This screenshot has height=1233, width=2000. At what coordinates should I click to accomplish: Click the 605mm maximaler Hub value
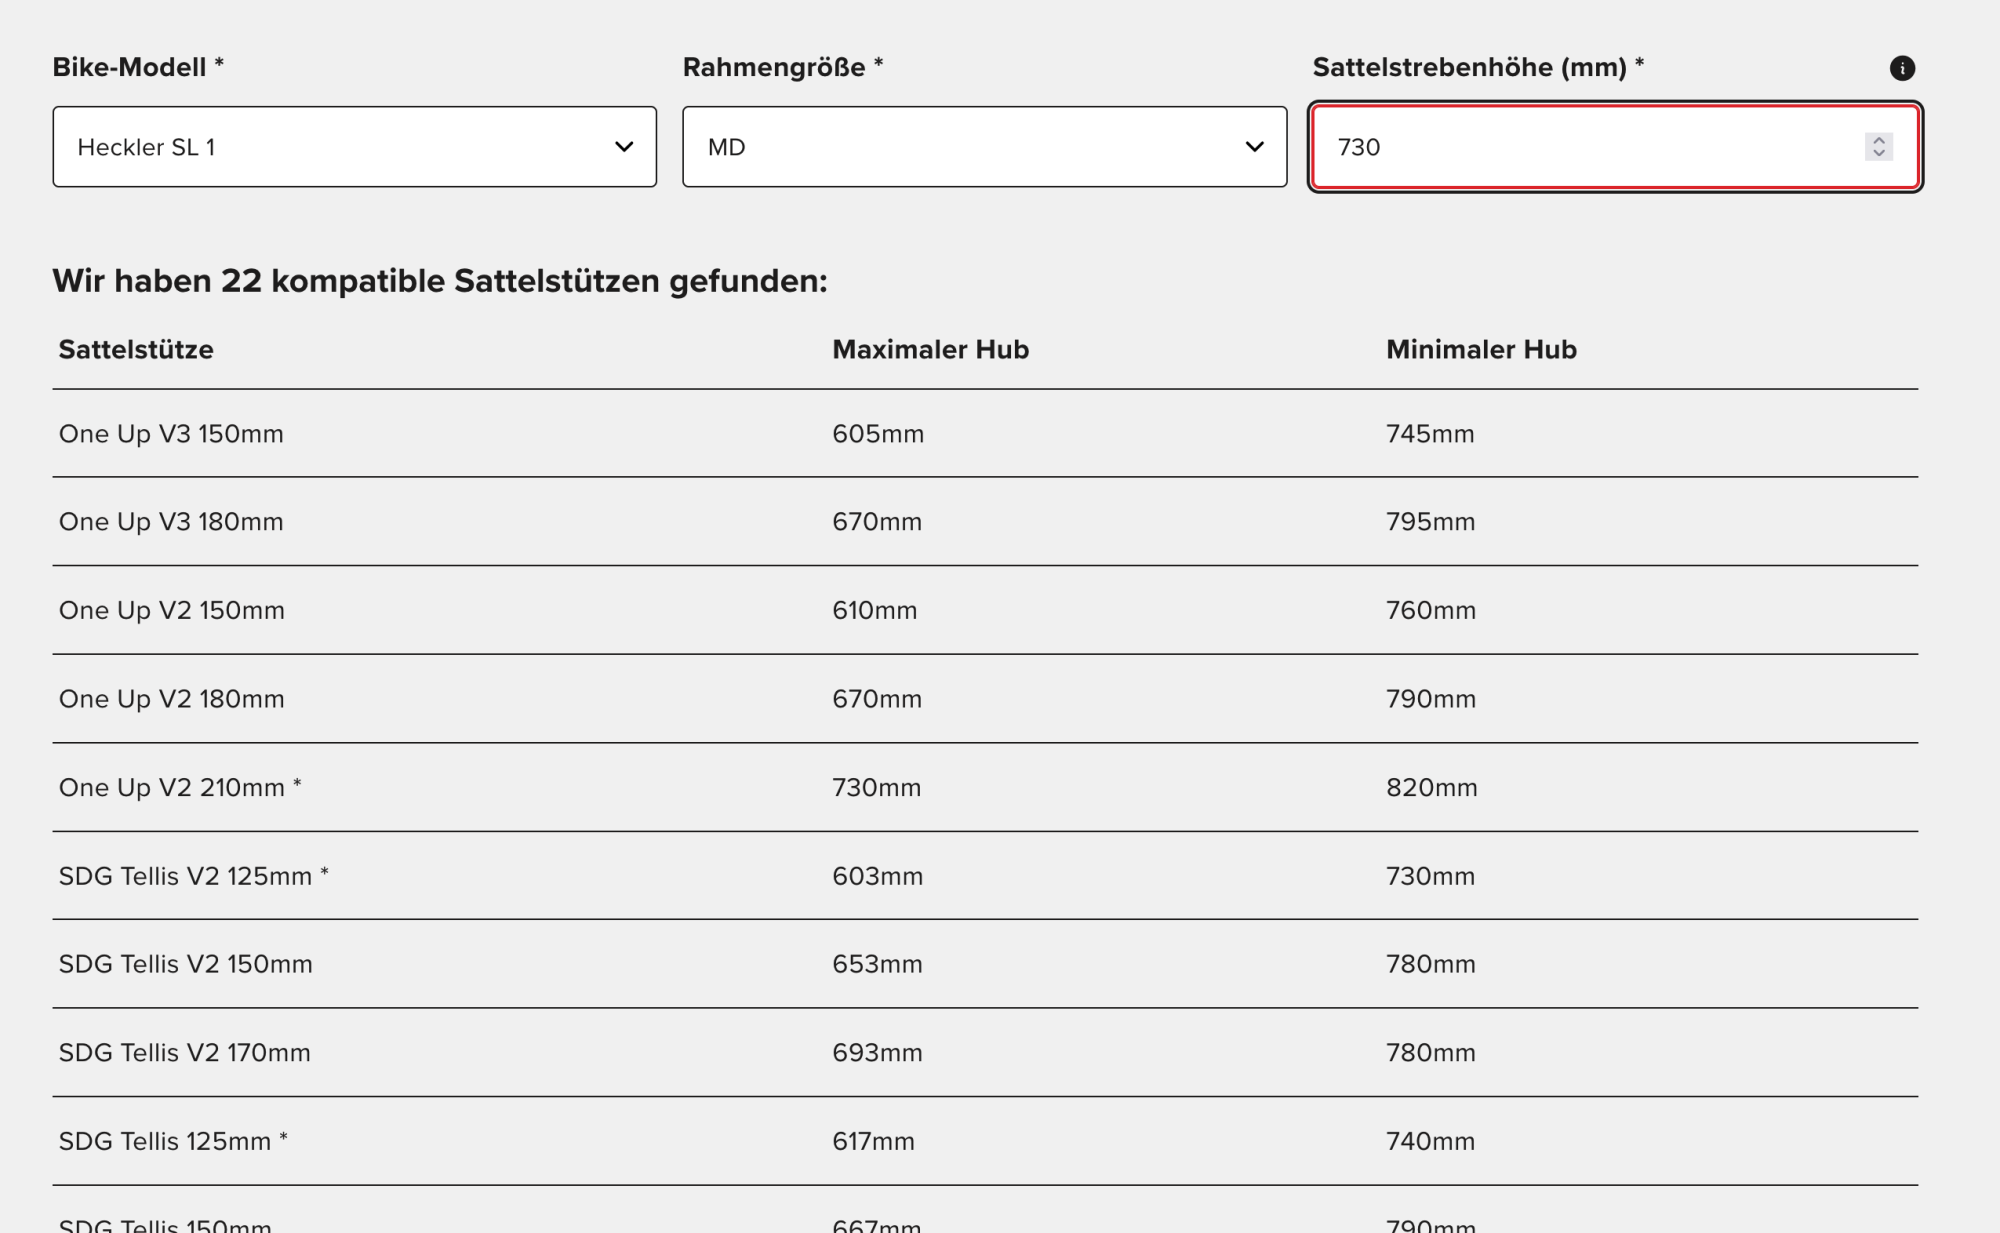click(x=878, y=434)
